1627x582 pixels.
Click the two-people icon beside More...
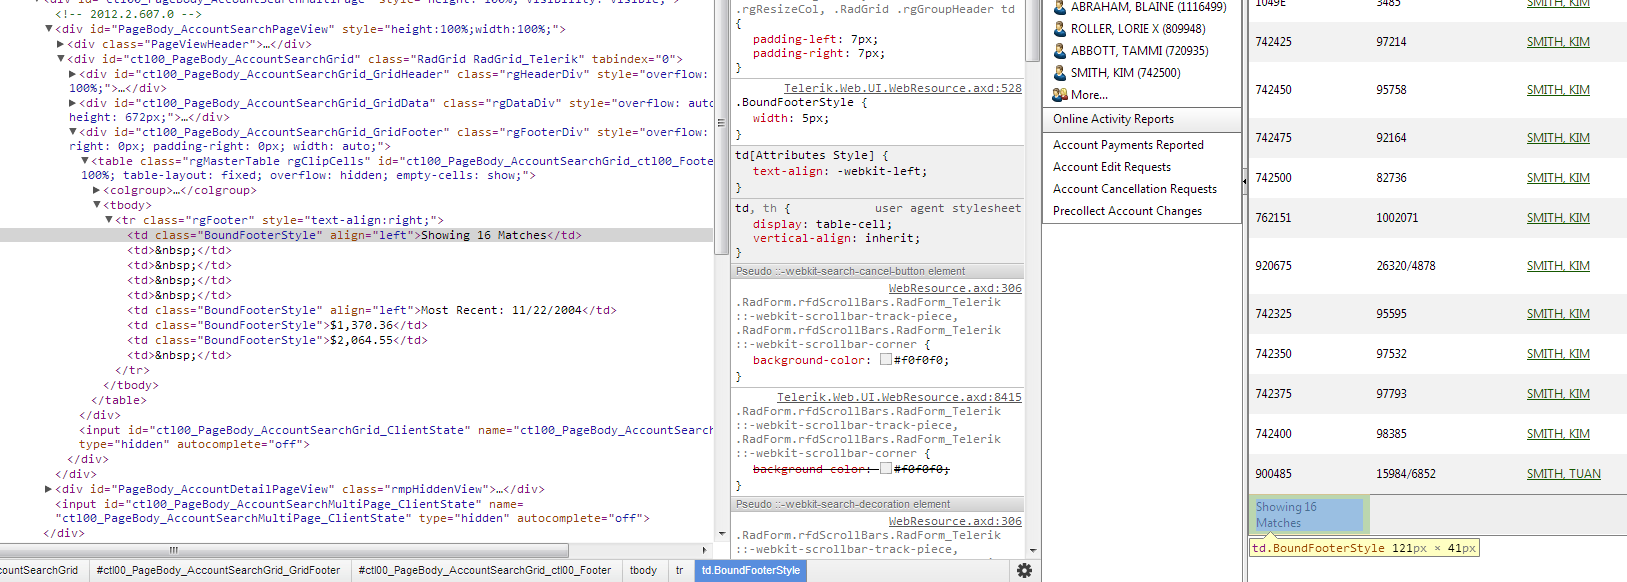pos(1060,95)
